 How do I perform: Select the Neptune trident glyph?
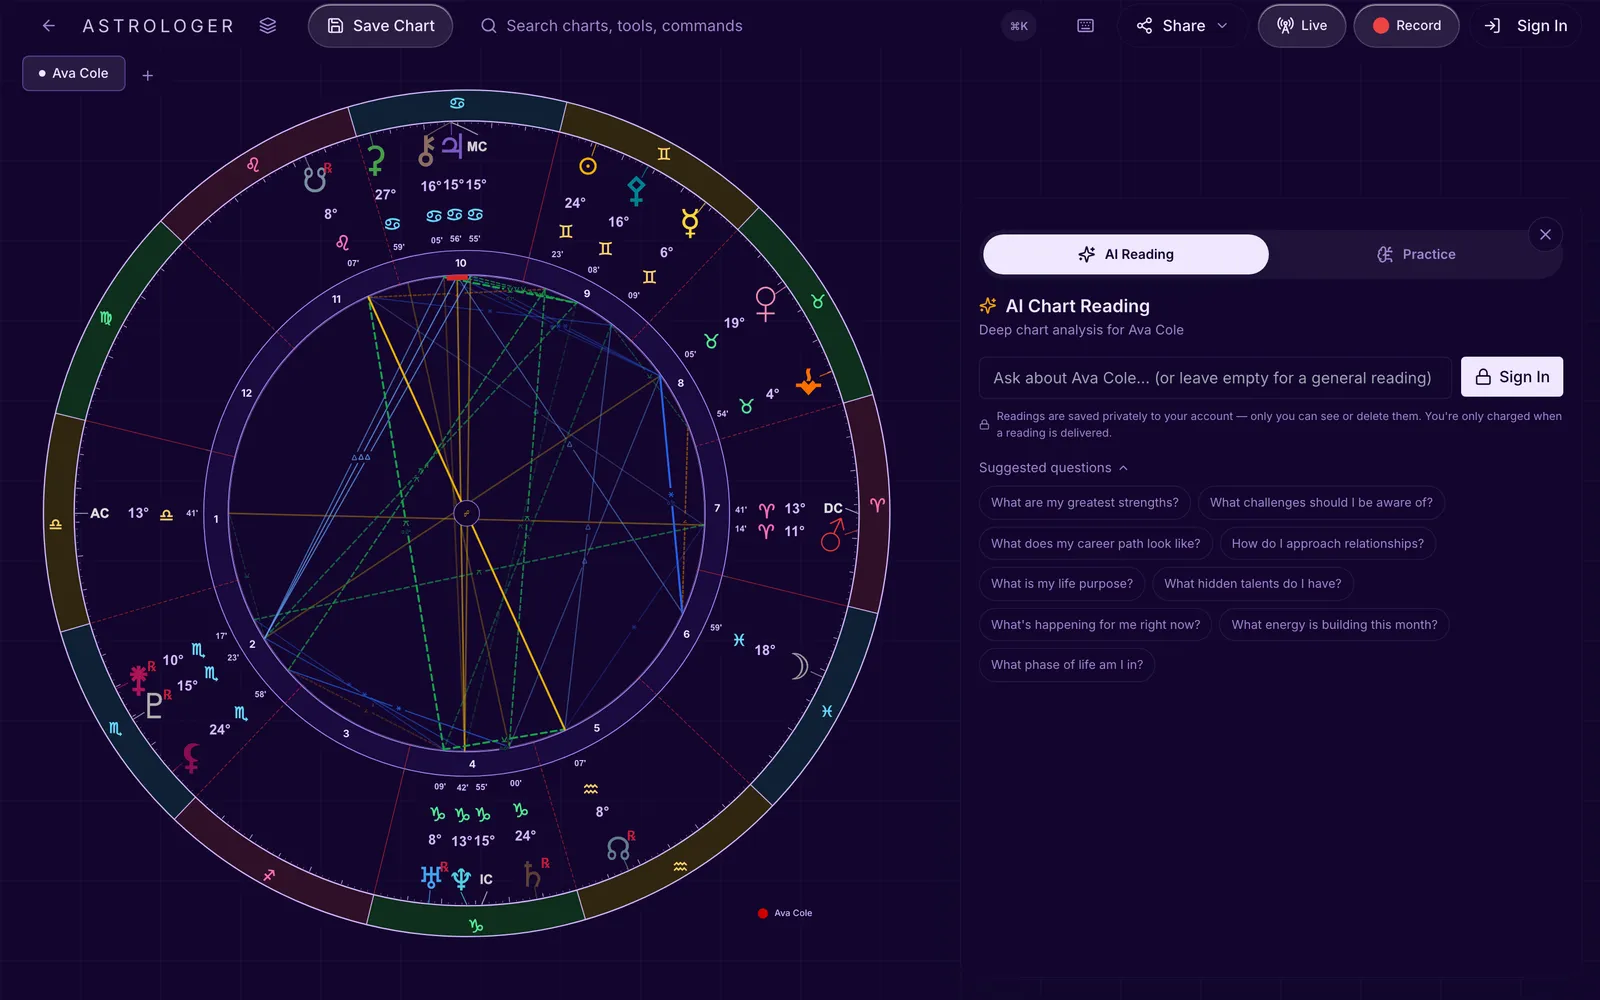click(x=461, y=879)
